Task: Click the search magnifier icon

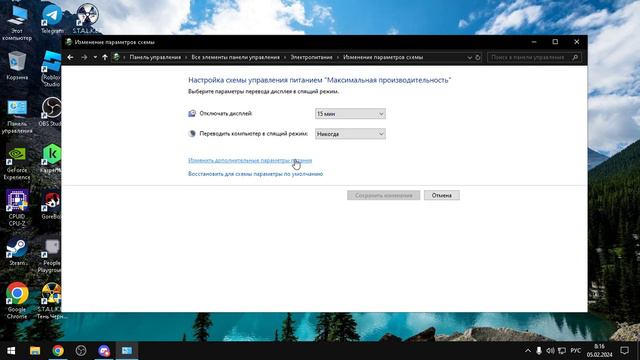Action: (575, 58)
